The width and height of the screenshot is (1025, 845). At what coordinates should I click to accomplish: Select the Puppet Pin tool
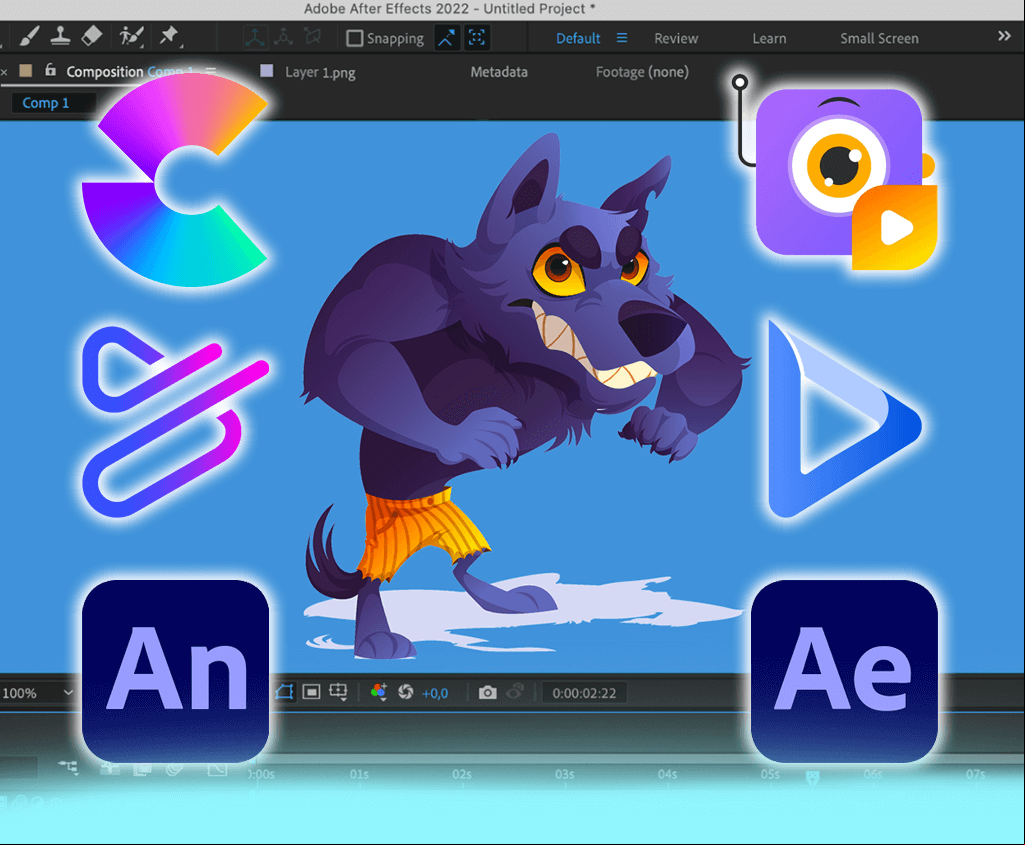pyautogui.click(x=169, y=36)
